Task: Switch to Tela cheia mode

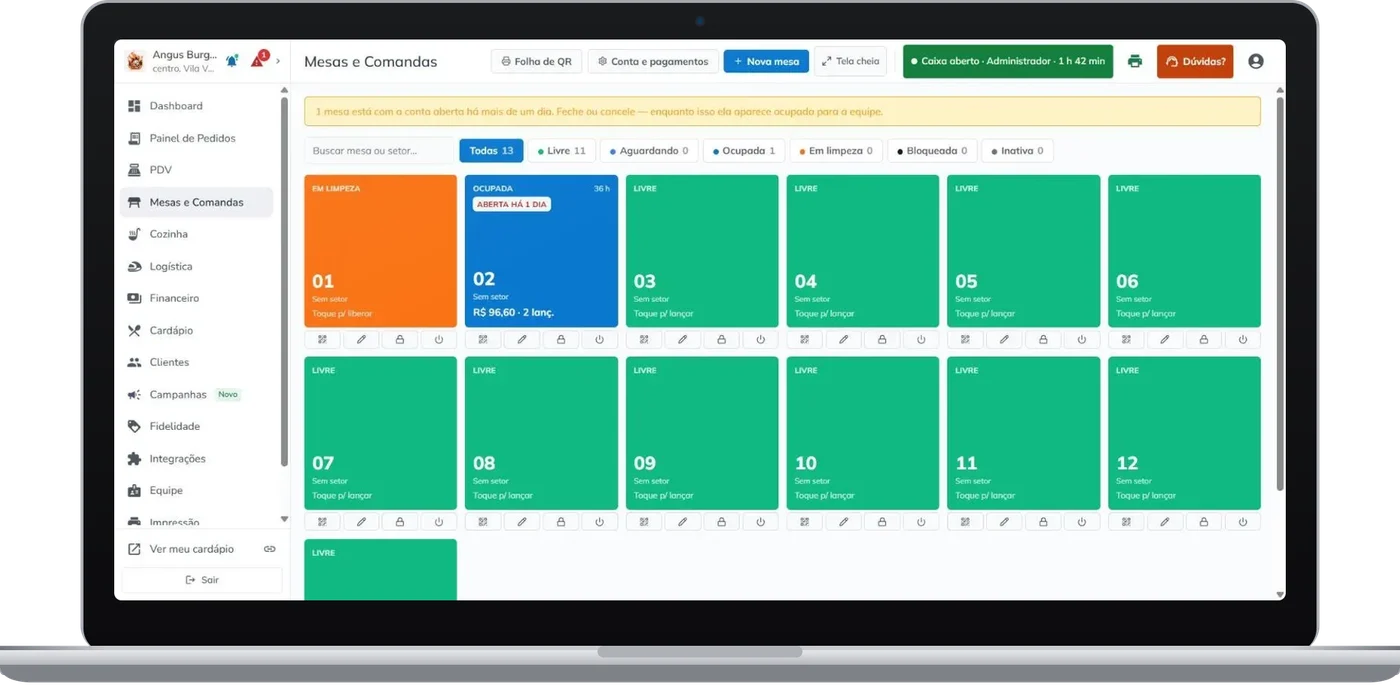Action: (x=850, y=61)
